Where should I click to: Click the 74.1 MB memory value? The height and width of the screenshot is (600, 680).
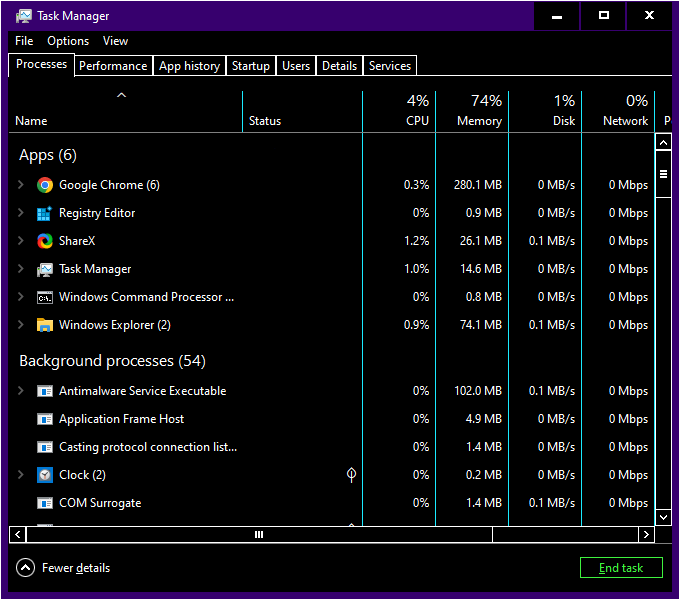point(481,325)
